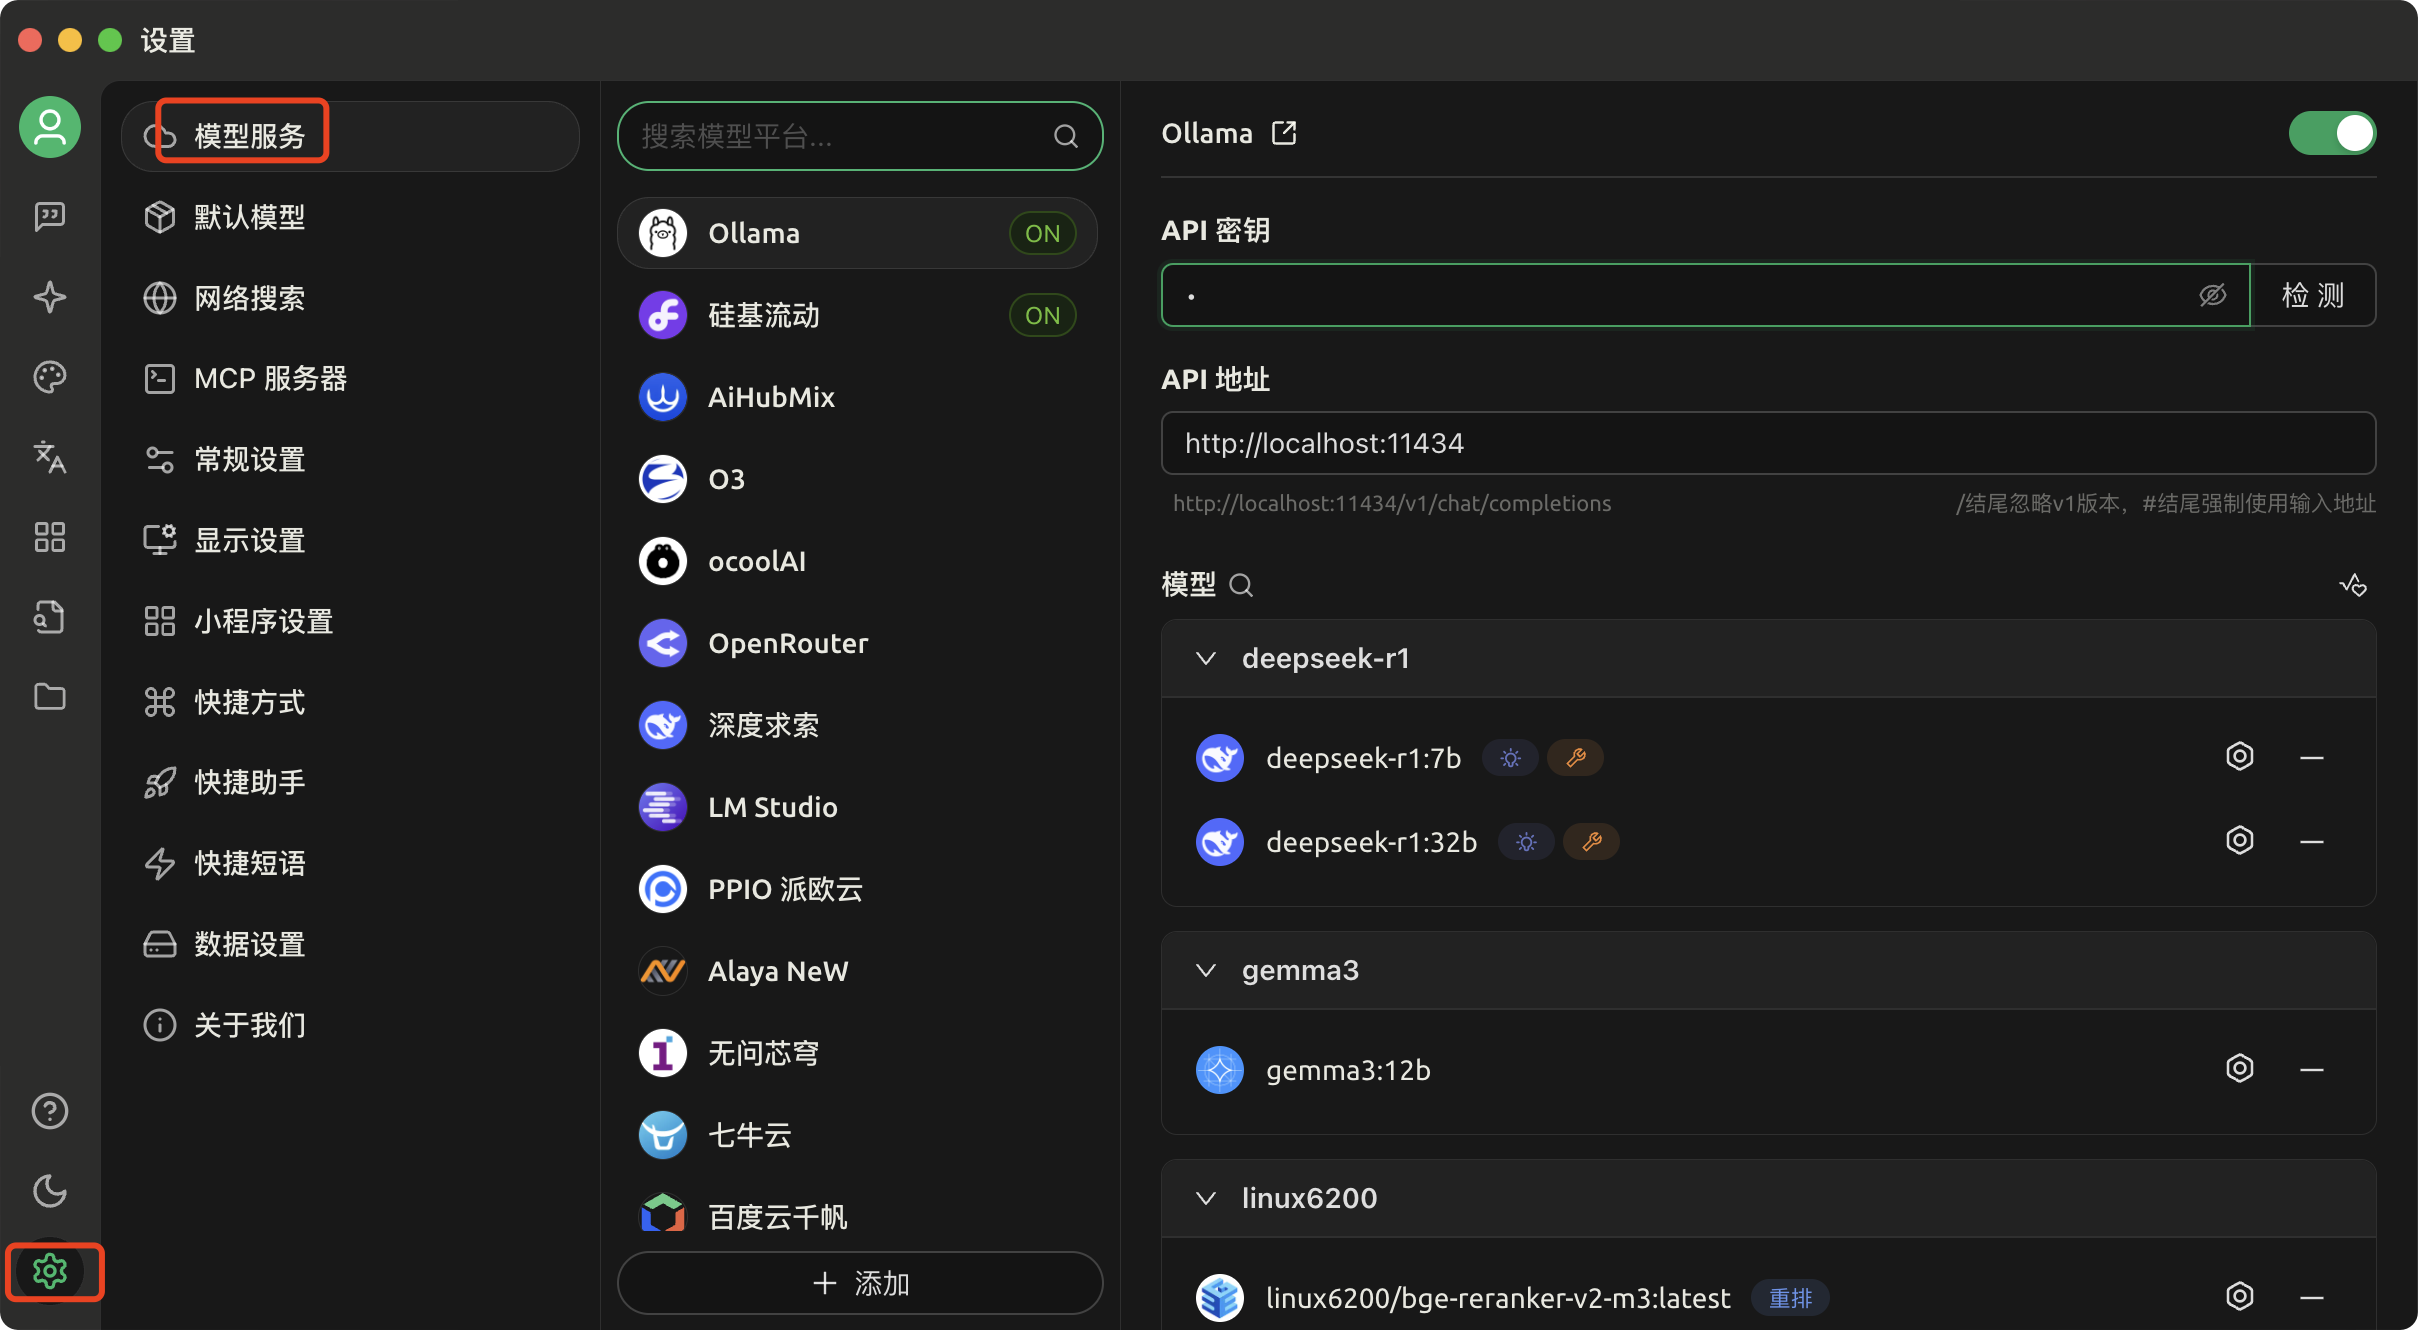Collapse the gemma3 model group

pos(1206,970)
